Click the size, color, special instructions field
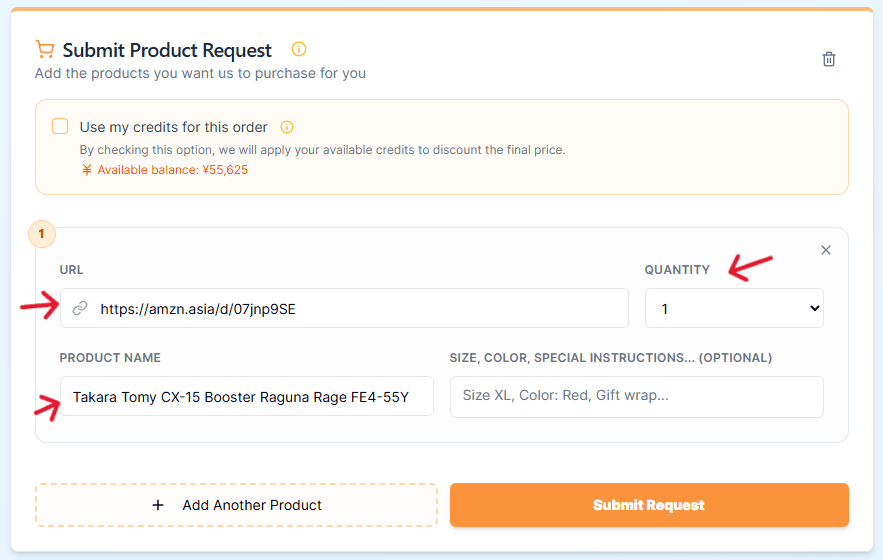Screen dimensions: 883x560 click(x=636, y=396)
